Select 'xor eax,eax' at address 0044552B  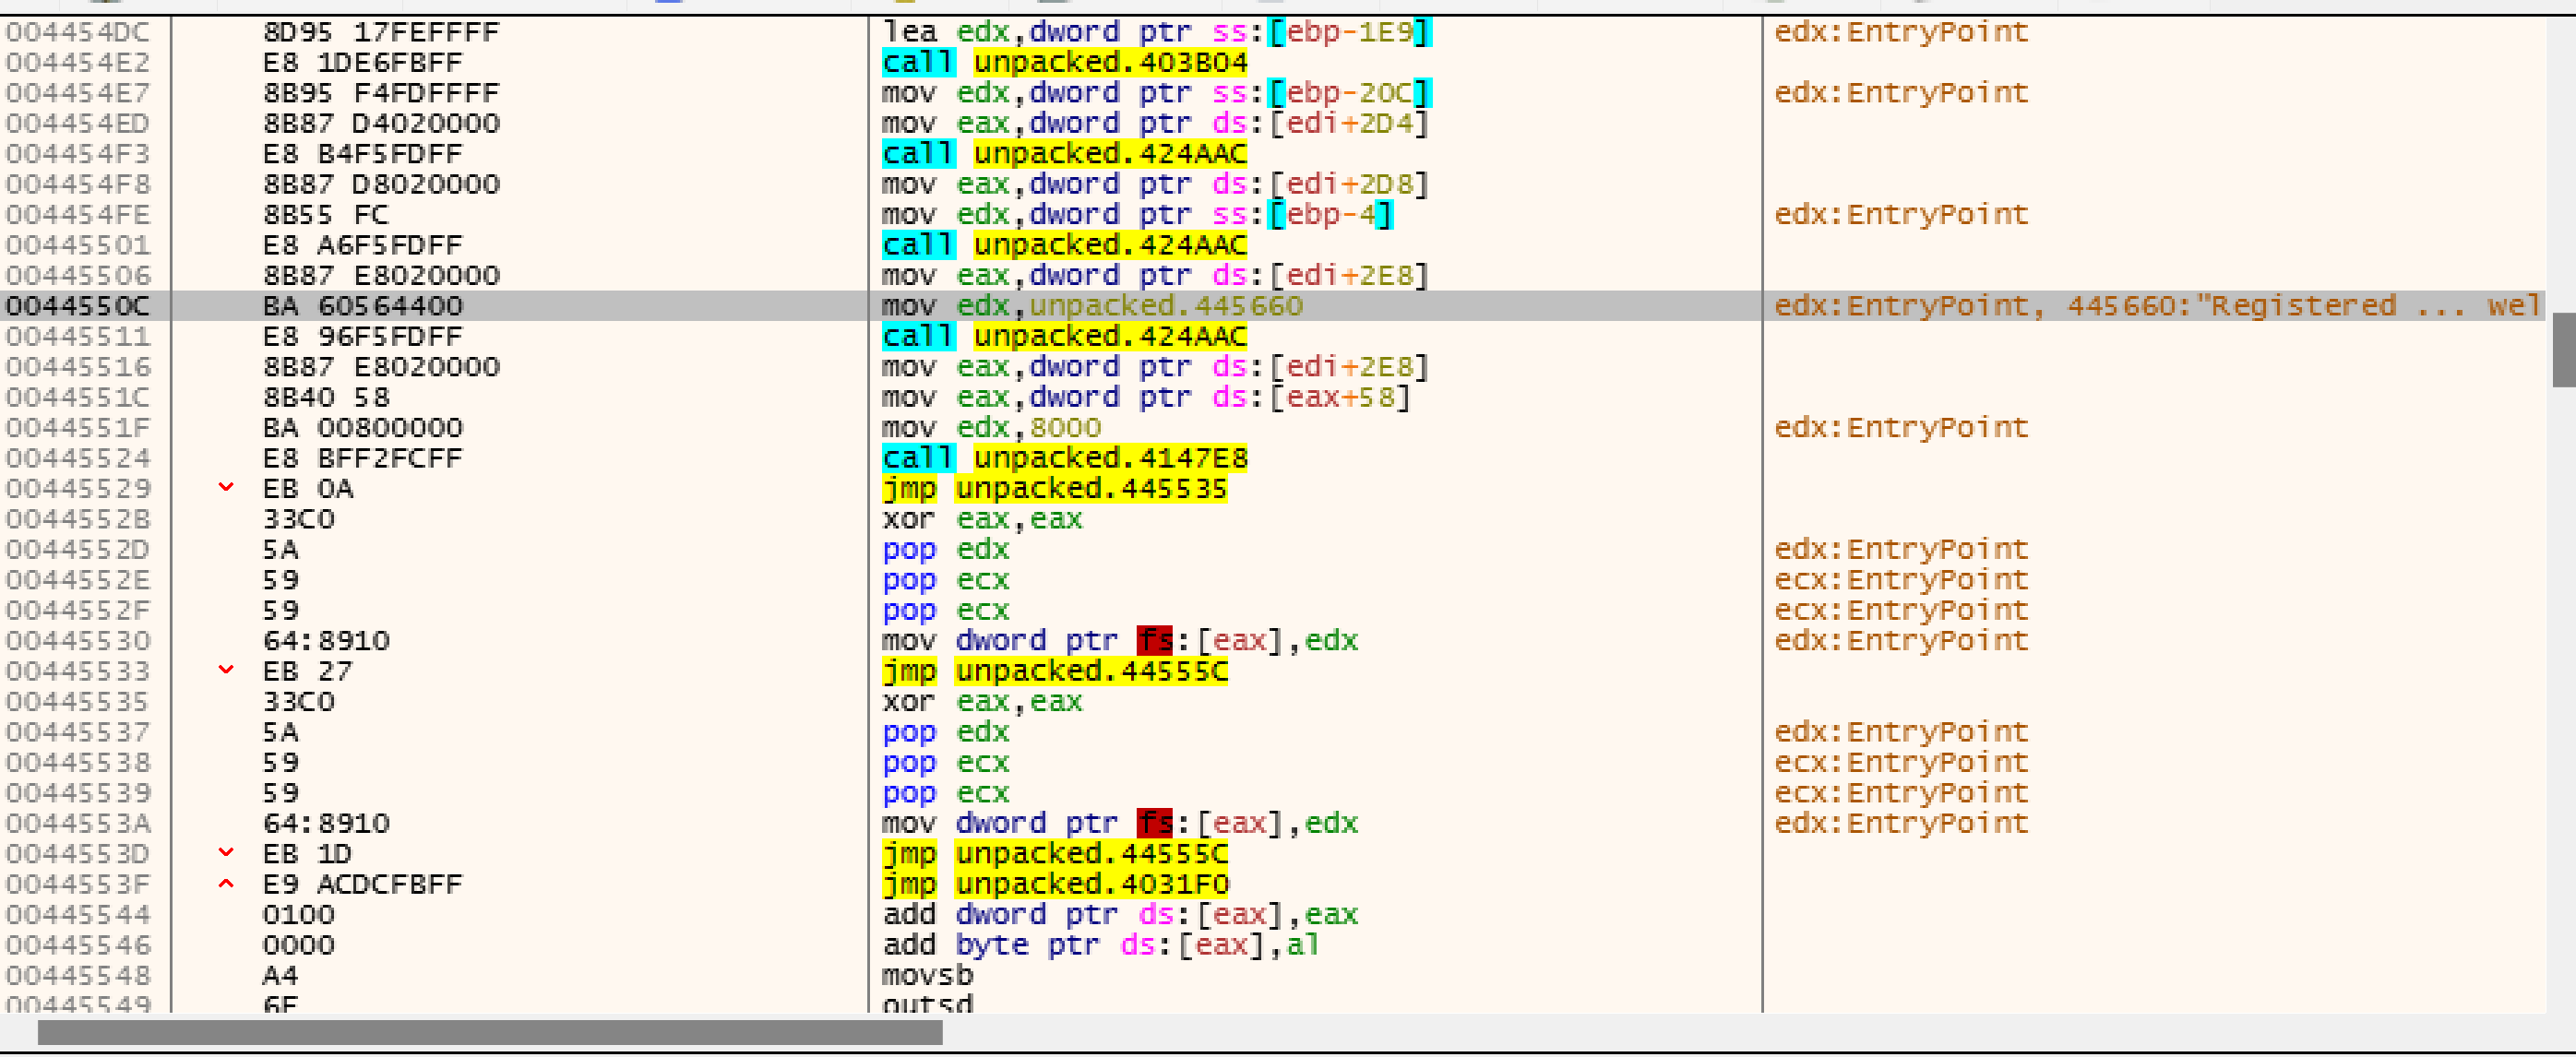pyautogui.click(x=982, y=519)
